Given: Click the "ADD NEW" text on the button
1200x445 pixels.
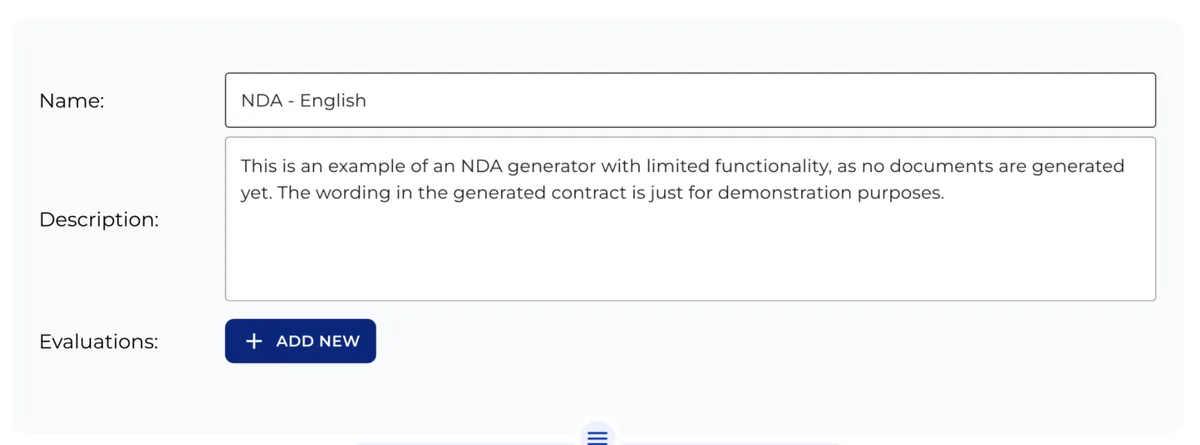Looking at the screenshot, I should (318, 341).
